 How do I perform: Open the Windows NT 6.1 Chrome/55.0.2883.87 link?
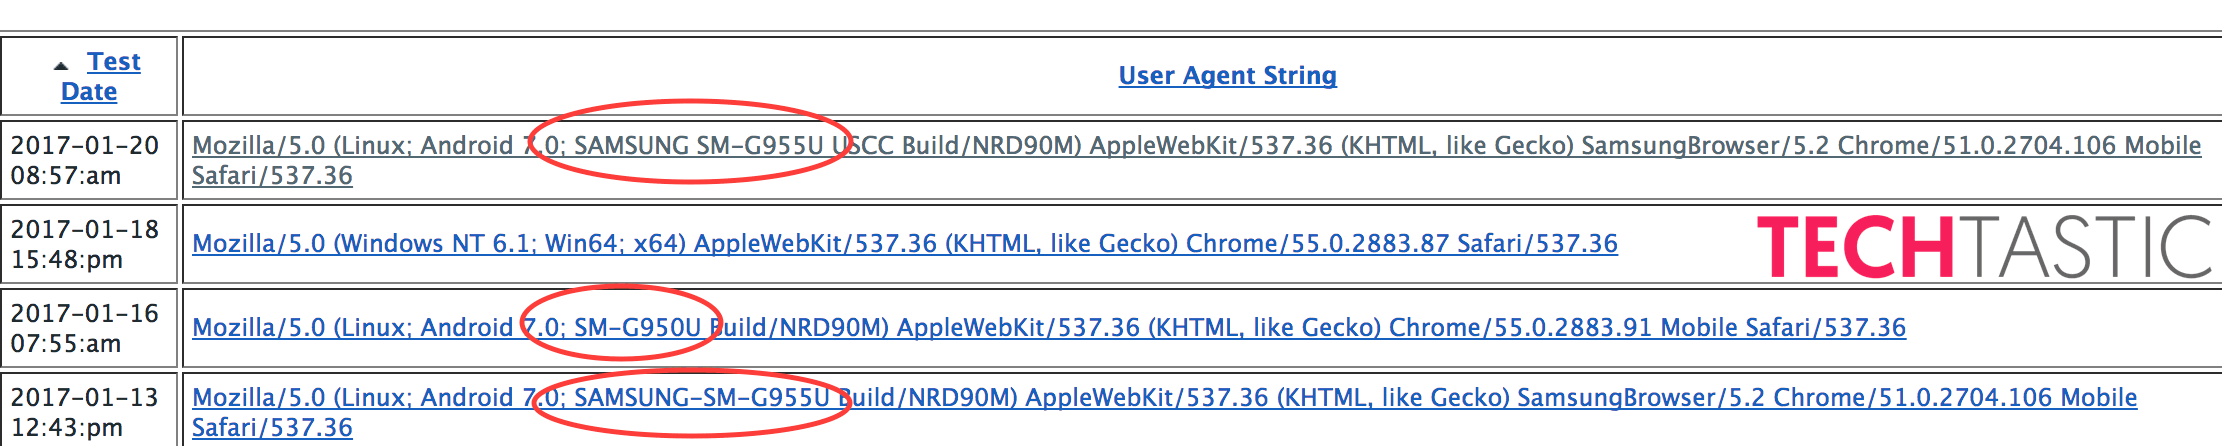(x=904, y=243)
